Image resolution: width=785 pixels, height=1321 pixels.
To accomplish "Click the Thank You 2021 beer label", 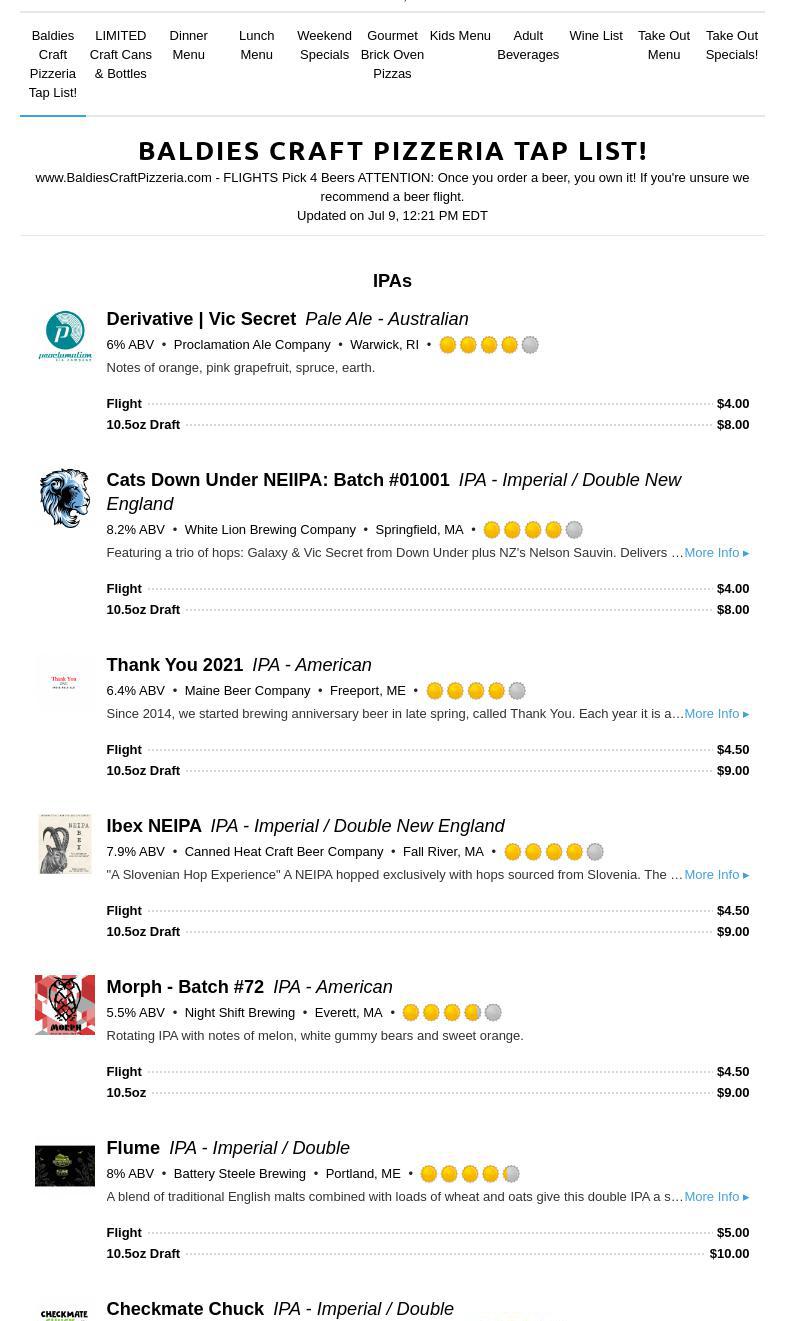I will (x=65, y=683).
